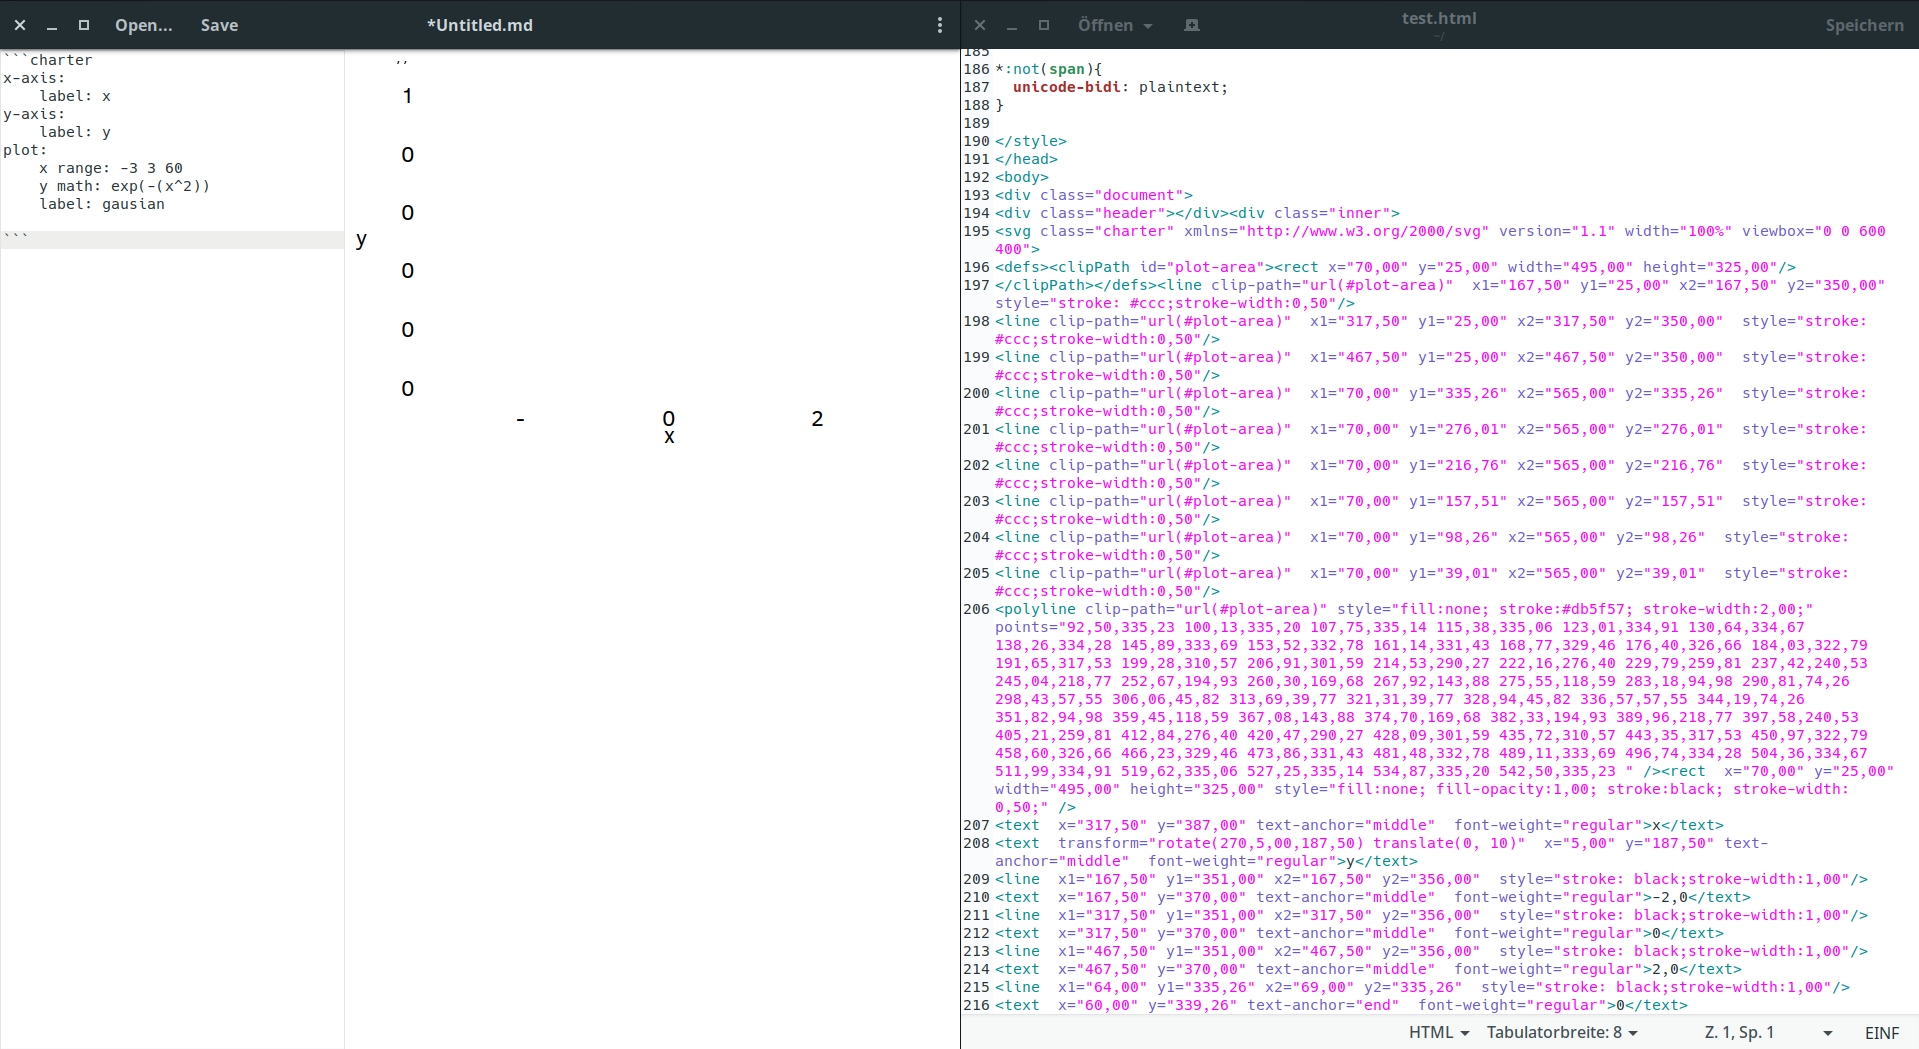
Task: Click the close X icon of the markdown editor
Action: click(19, 25)
